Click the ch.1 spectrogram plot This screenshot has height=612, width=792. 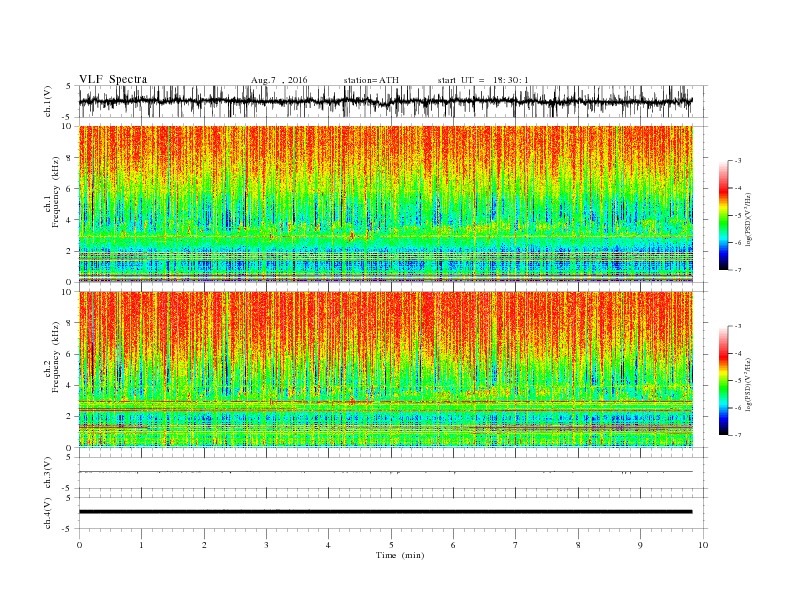[386, 204]
